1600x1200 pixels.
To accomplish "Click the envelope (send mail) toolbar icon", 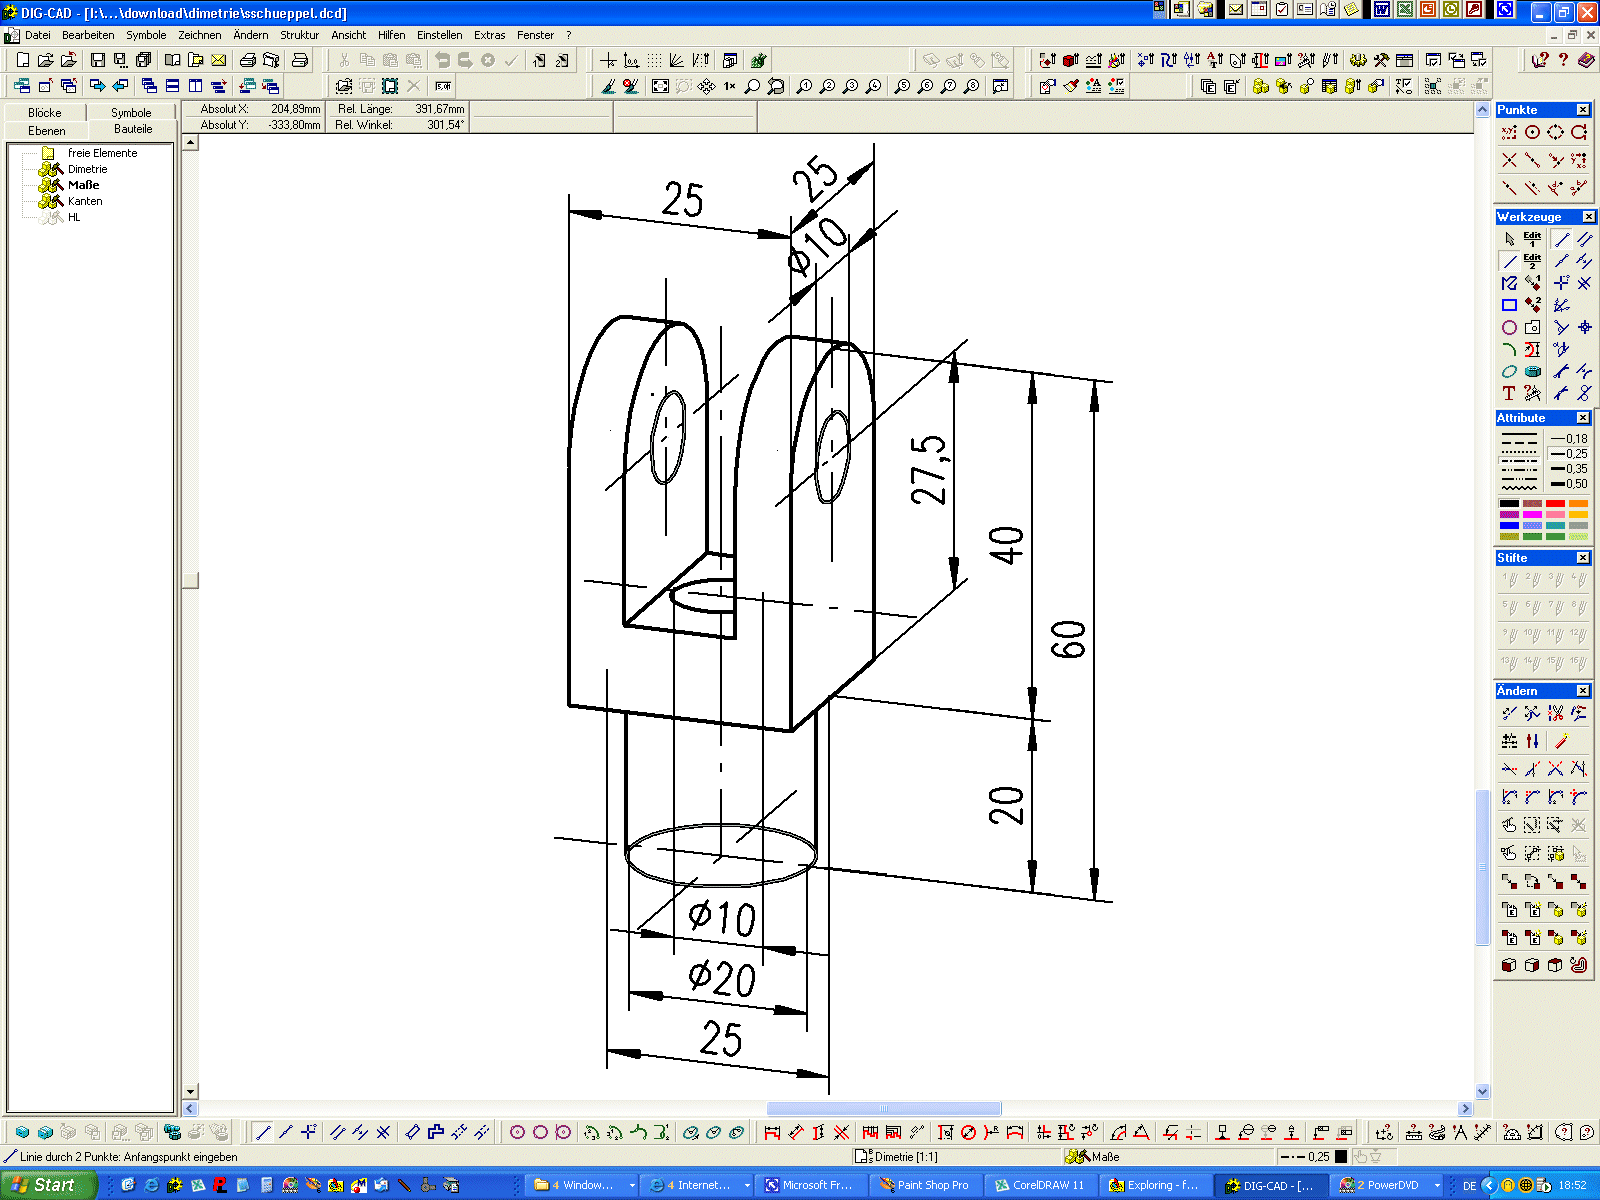I will pyautogui.click(x=218, y=60).
